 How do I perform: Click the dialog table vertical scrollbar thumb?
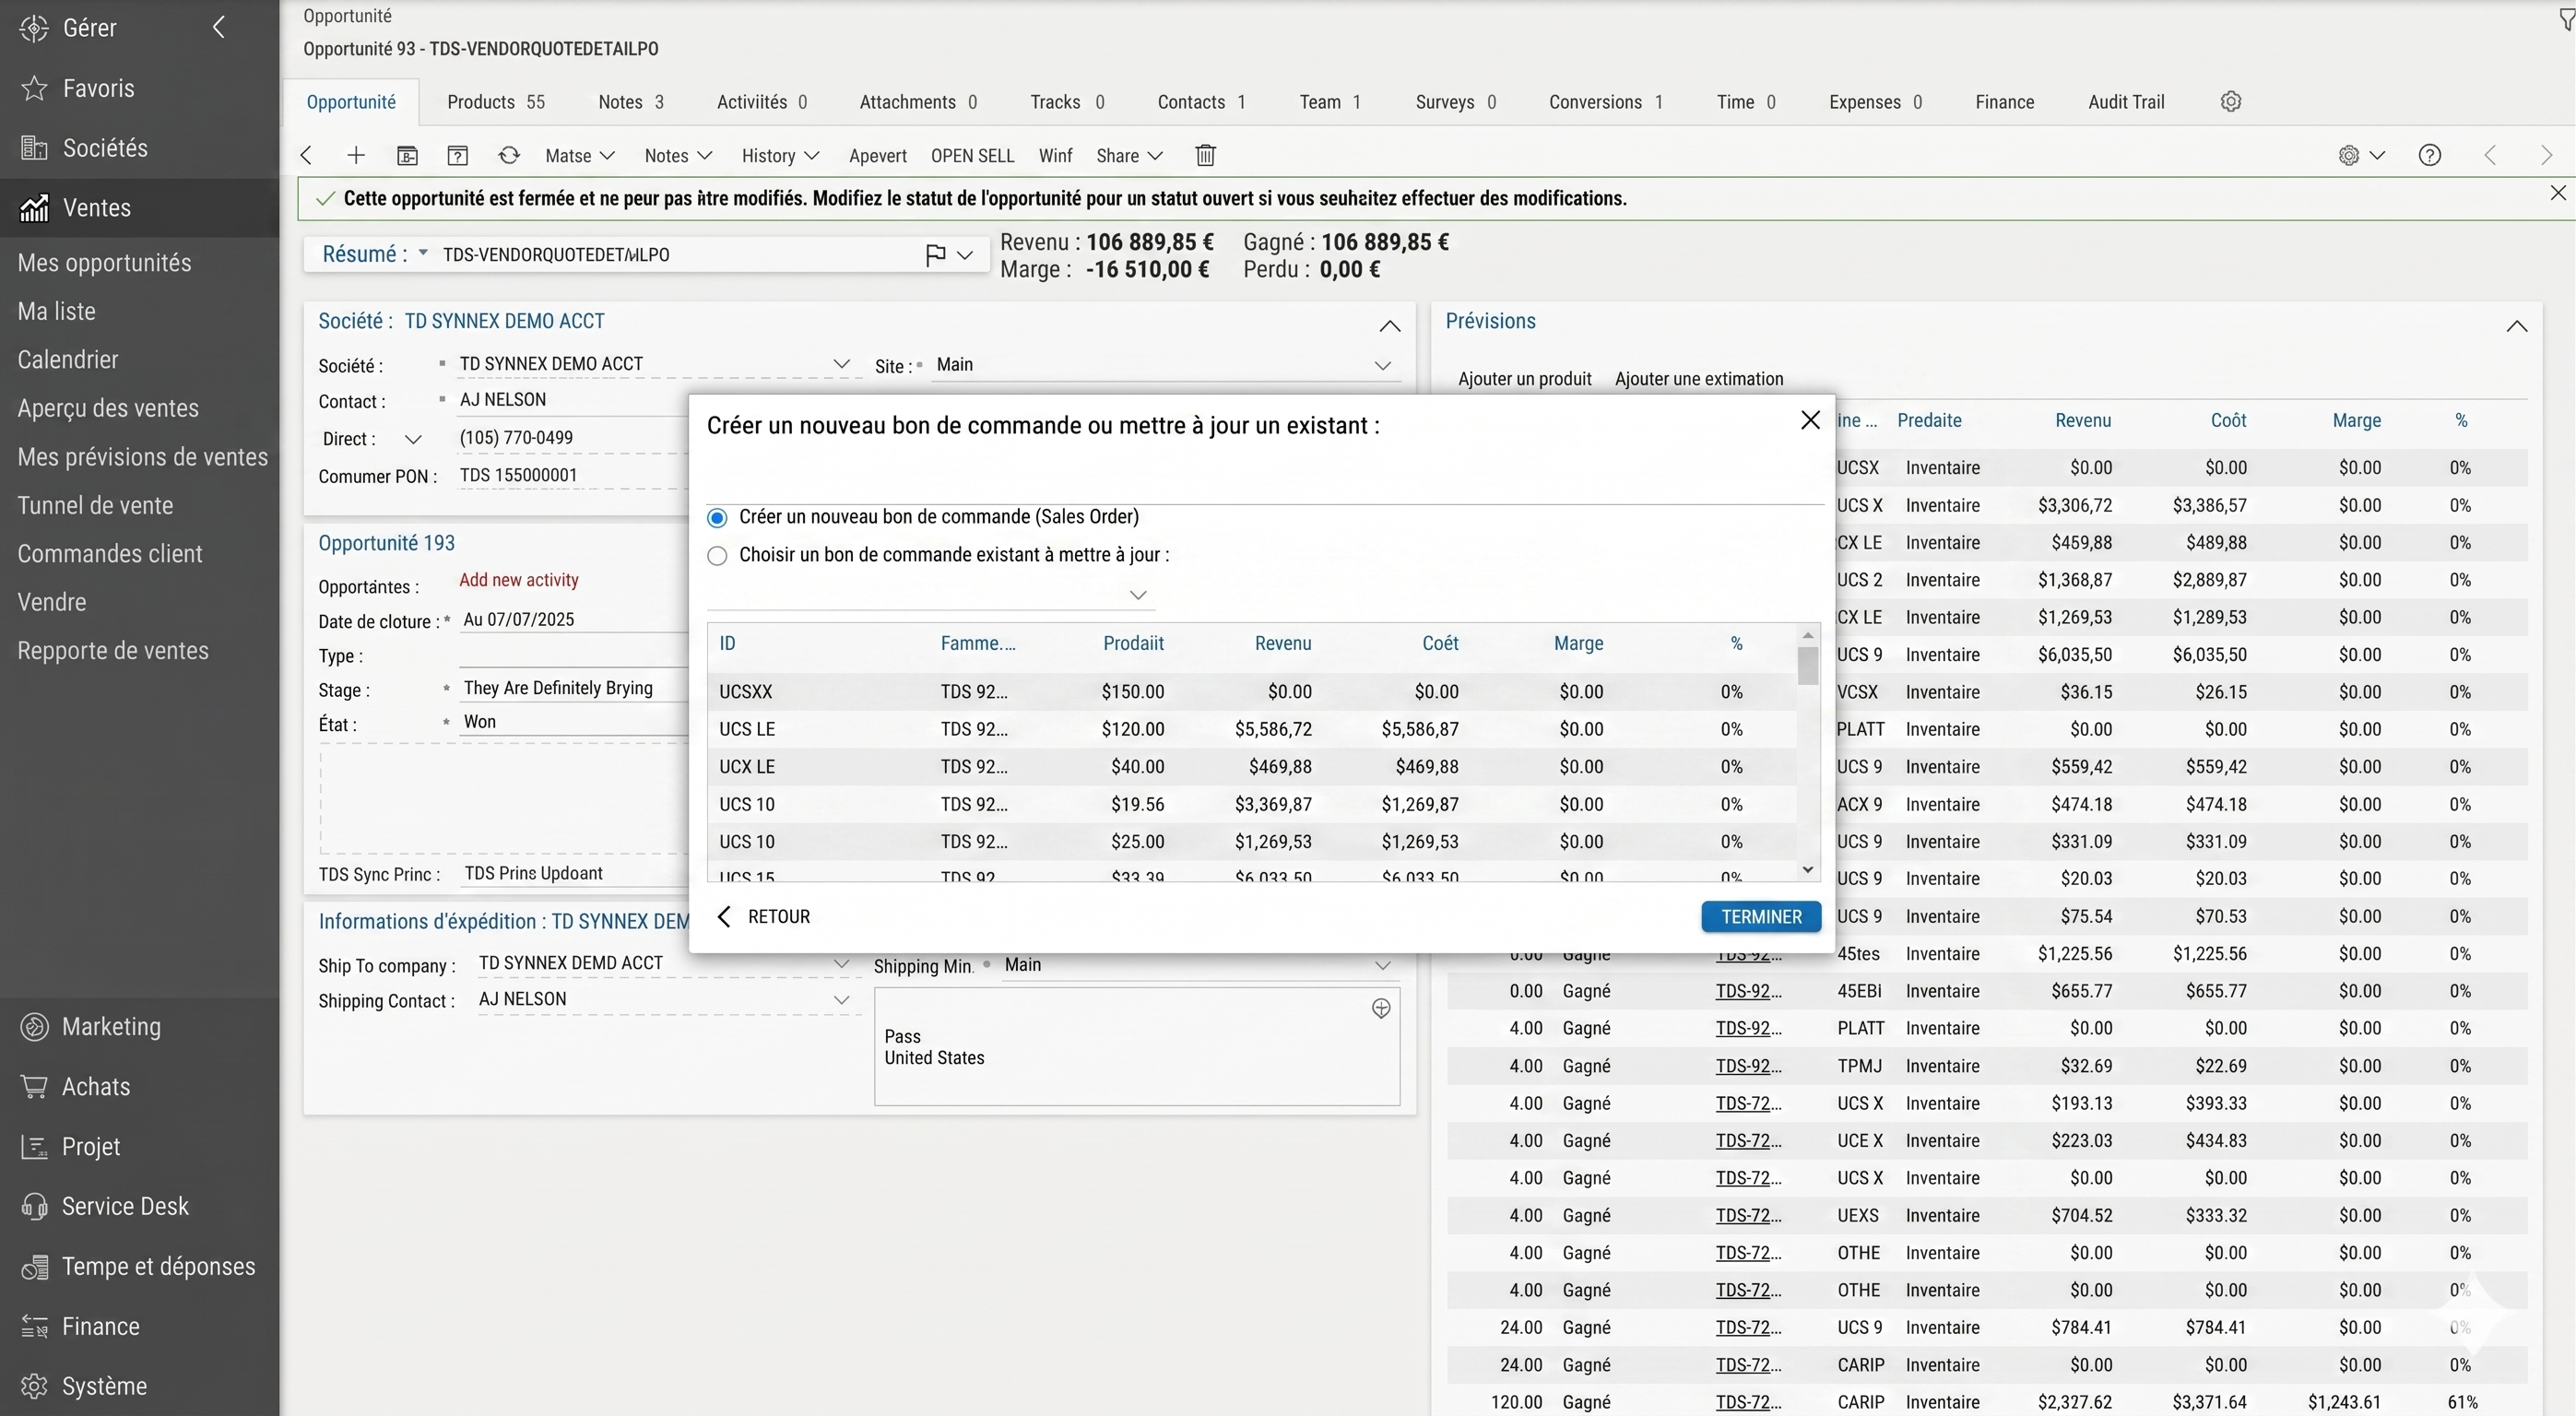point(1807,666)
